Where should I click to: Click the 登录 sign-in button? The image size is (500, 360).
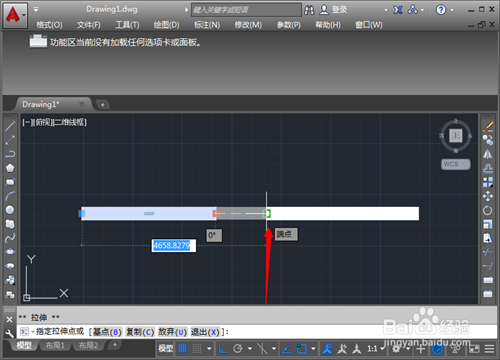pos(333,10)
